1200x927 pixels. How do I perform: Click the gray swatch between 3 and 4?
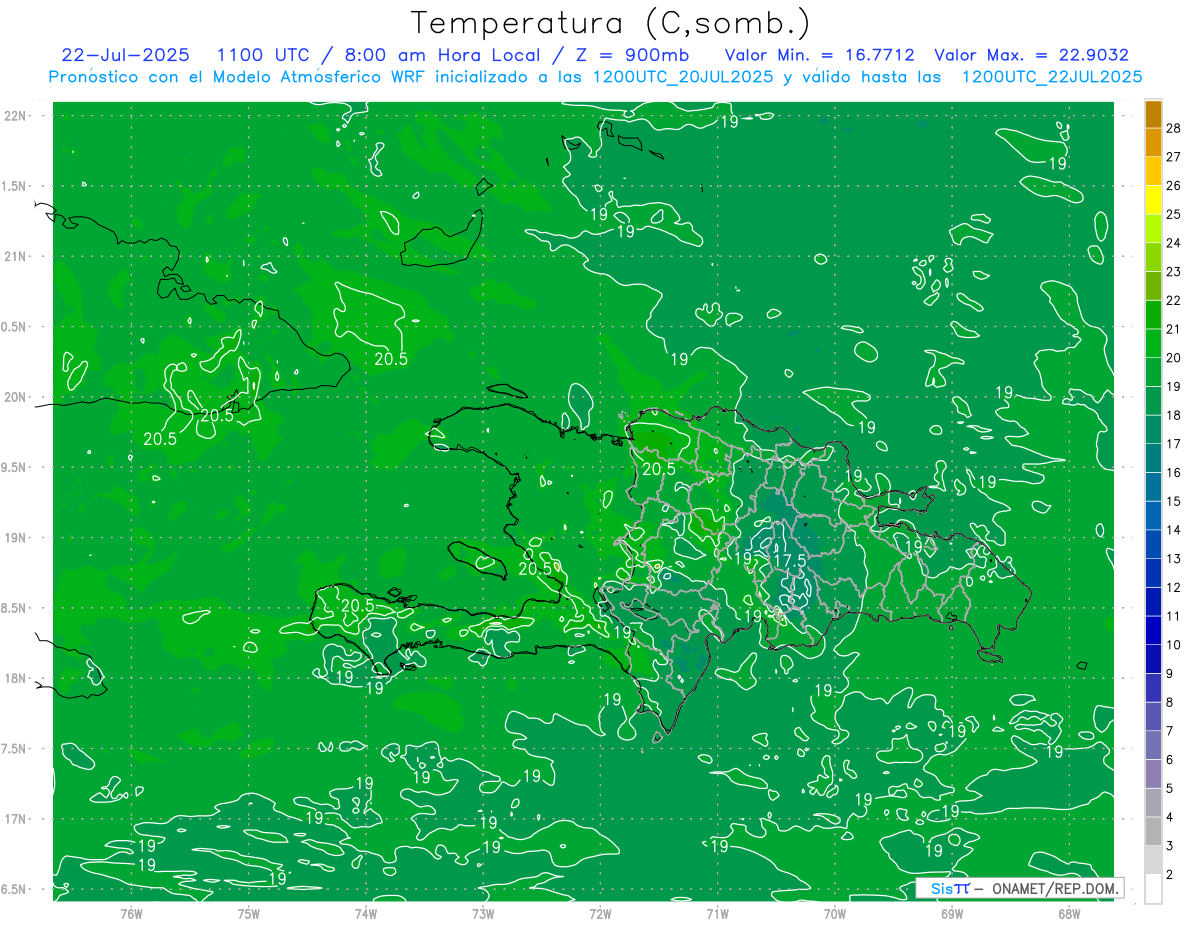coord(1153,831)
